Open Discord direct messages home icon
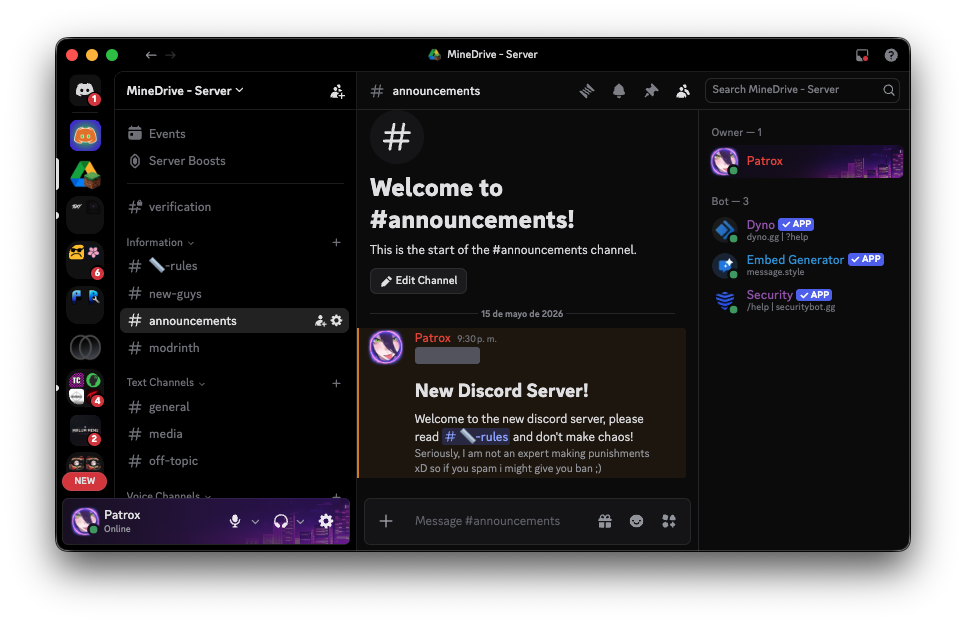Screen dimensions: 966x625 coord(85,91)
